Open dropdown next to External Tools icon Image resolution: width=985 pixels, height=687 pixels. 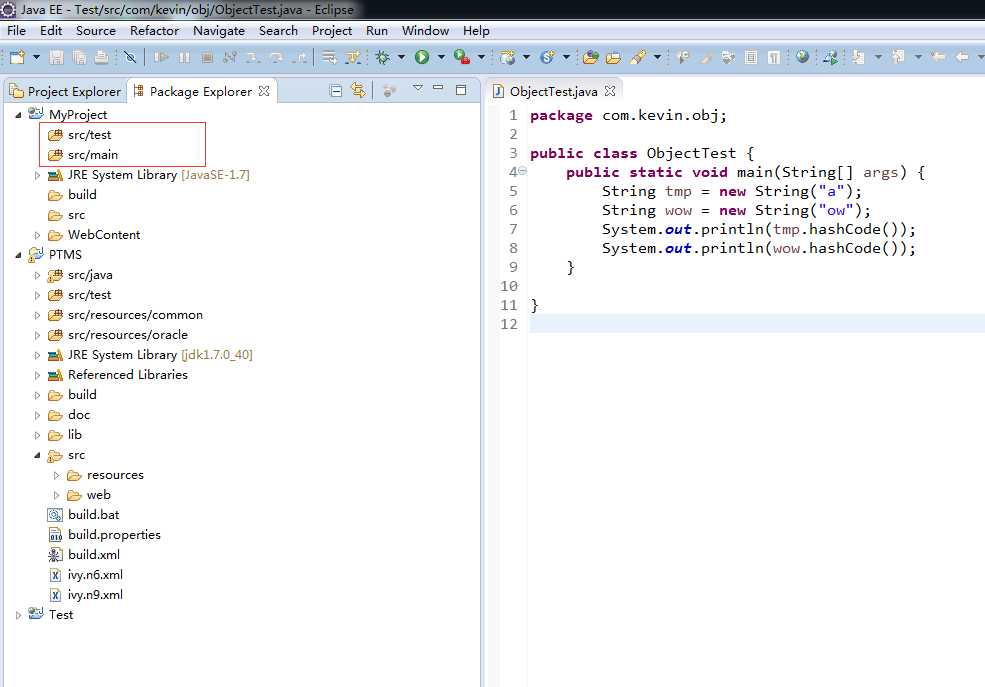pyautogui.click(x=481, y=58)
